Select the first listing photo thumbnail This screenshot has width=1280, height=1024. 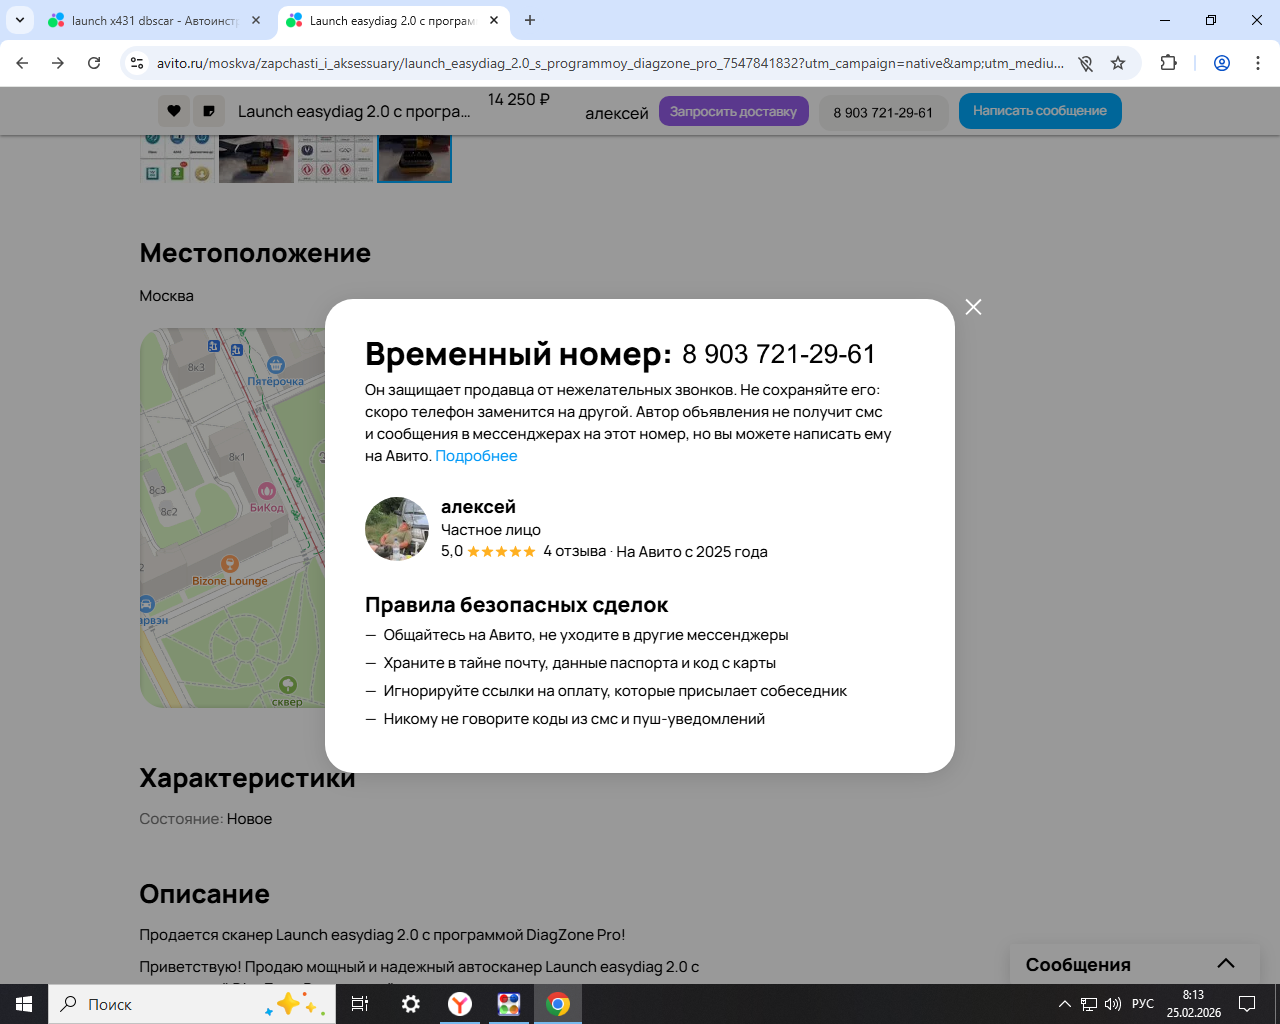coord(177,159)
